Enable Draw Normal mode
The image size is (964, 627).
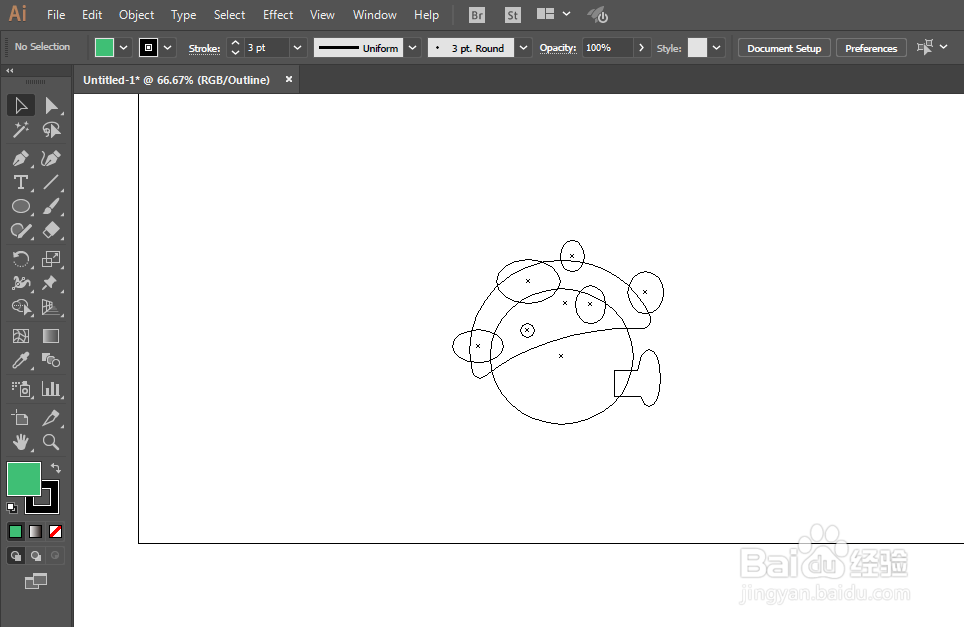tap(15, 556)
